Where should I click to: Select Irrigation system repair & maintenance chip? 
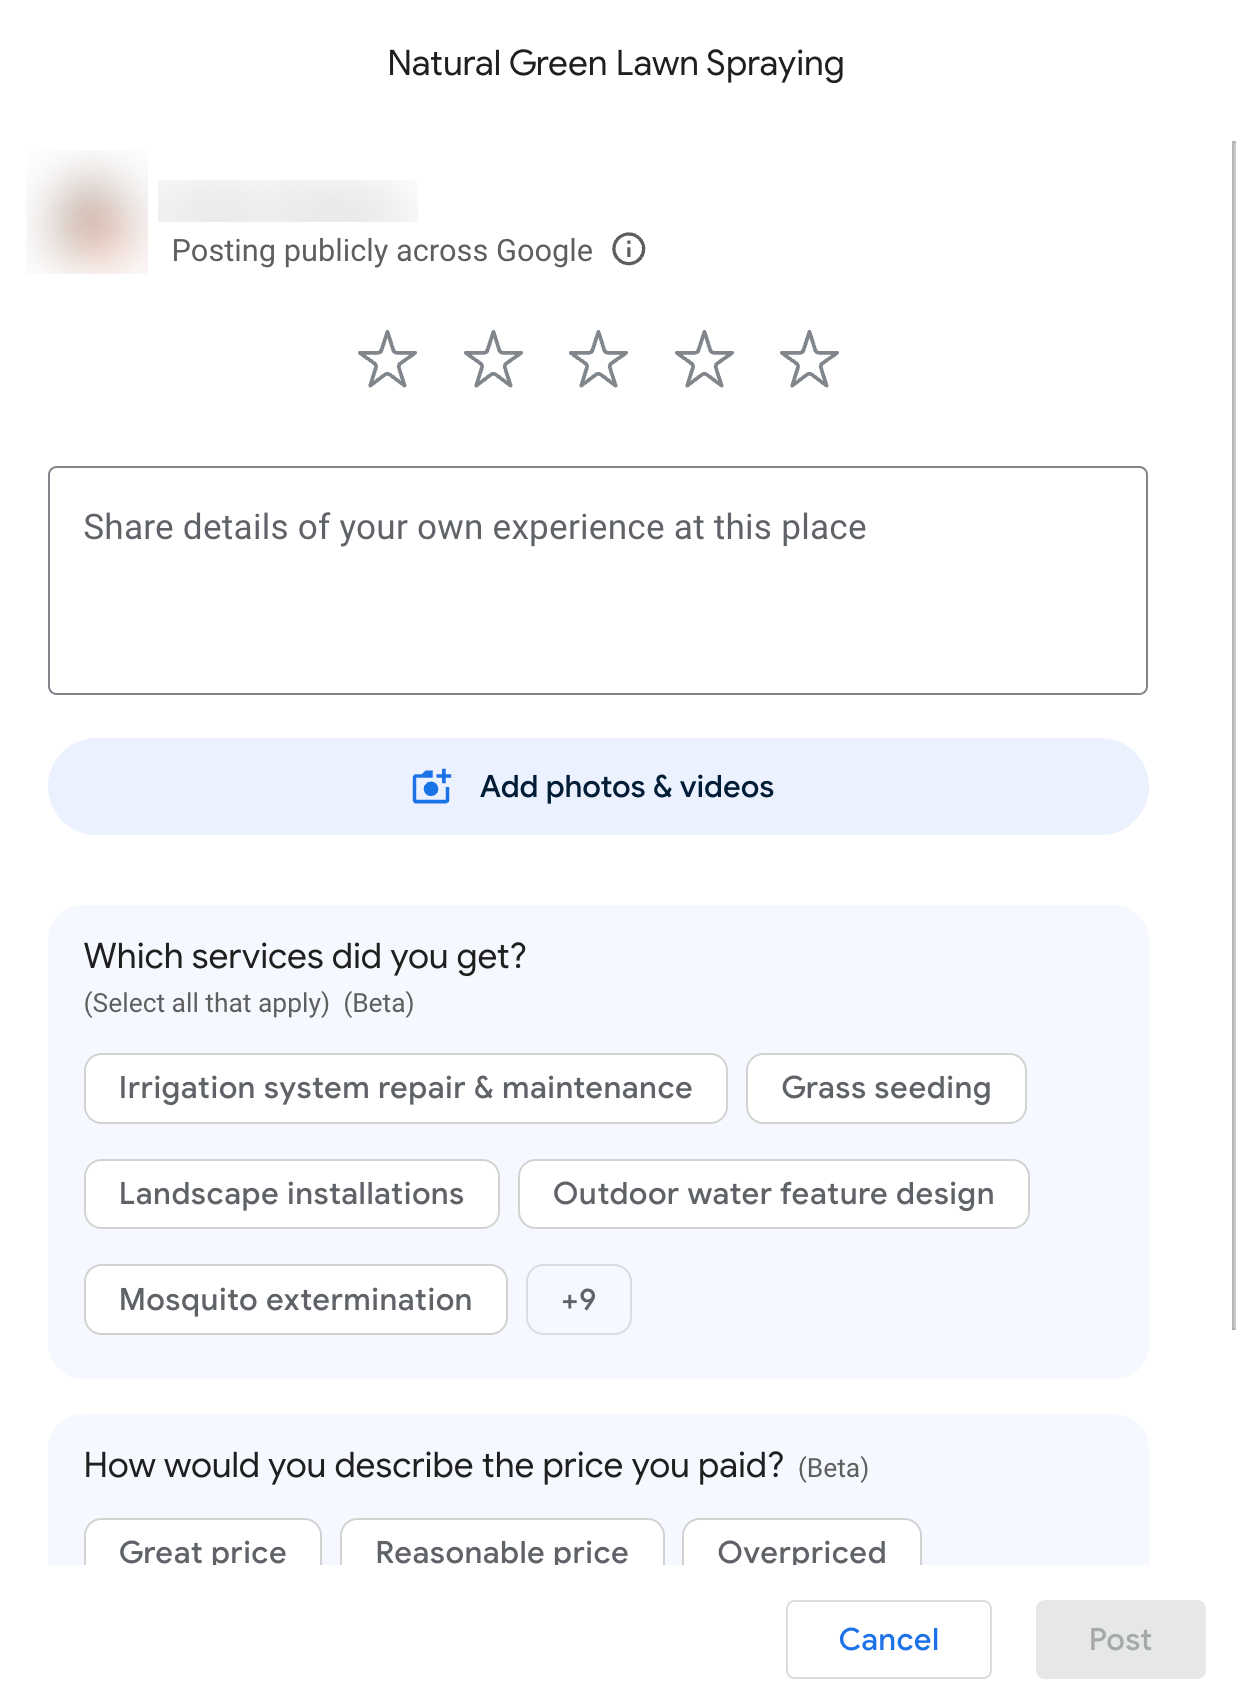click(405, 1088)
